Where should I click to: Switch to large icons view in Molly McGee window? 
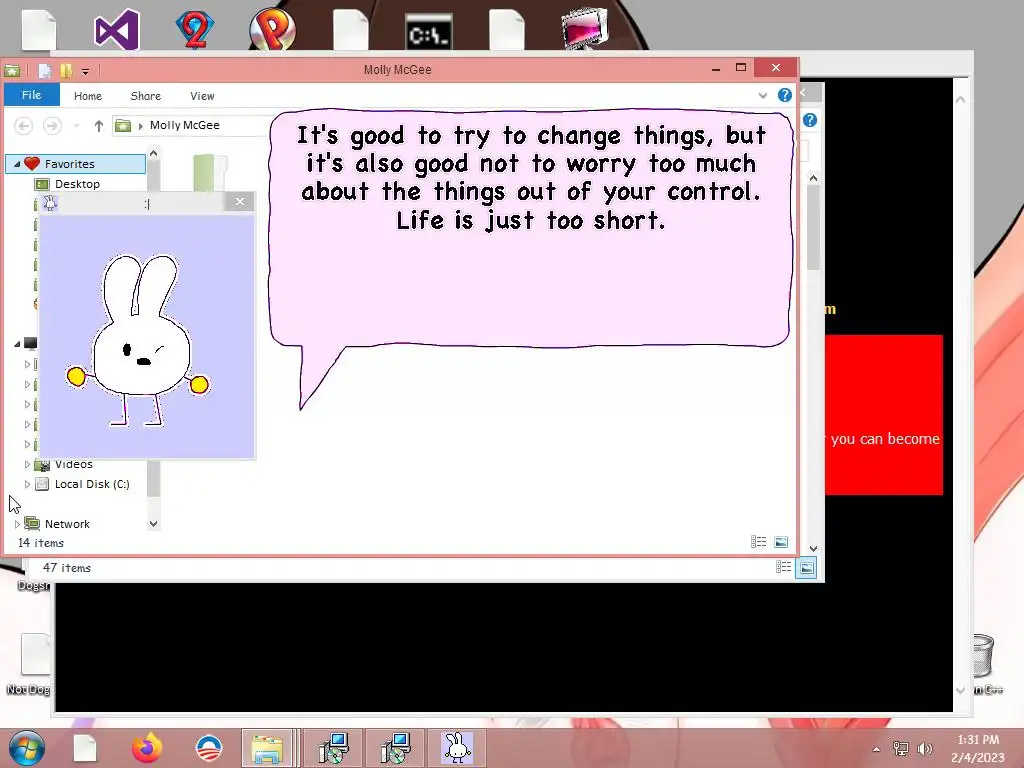(781, 542)
